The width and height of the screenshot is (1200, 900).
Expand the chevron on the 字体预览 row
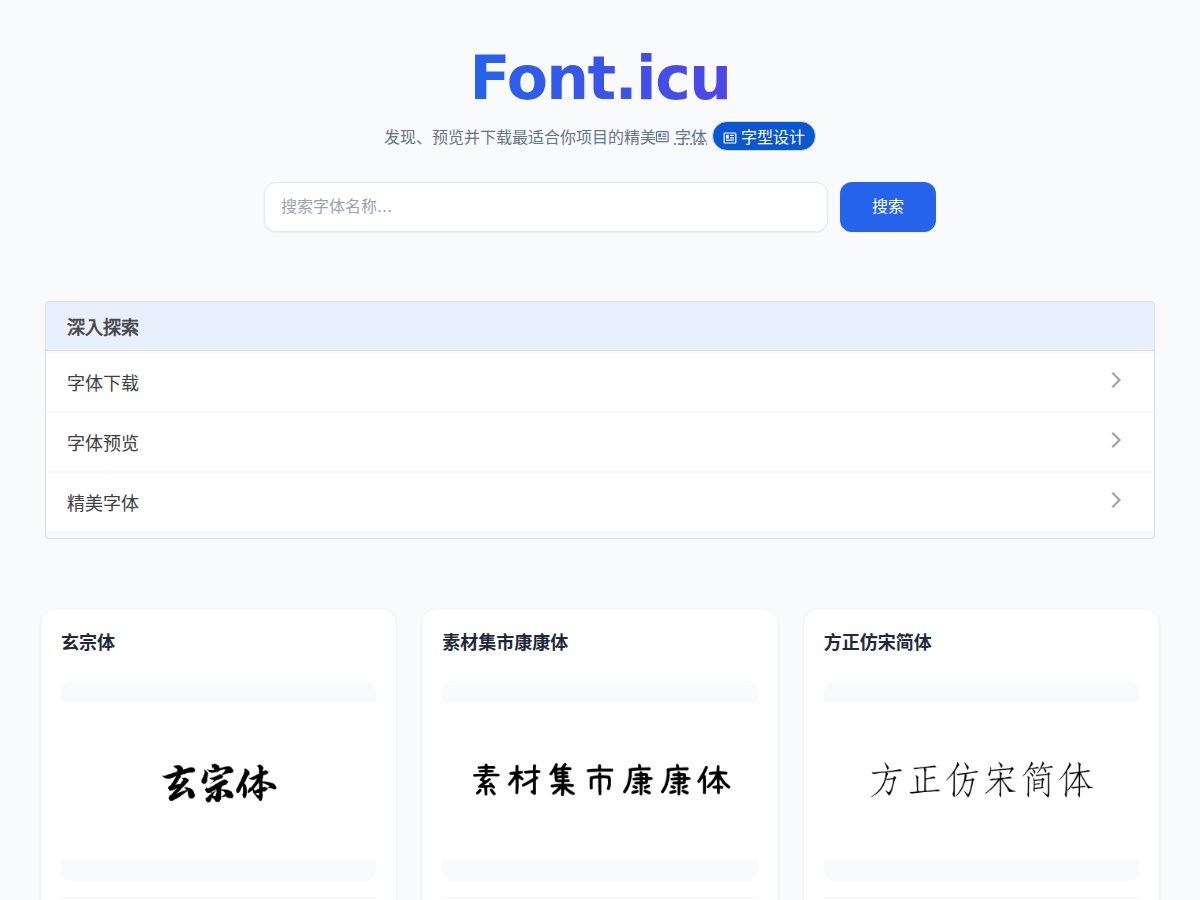click(1116, 440)
